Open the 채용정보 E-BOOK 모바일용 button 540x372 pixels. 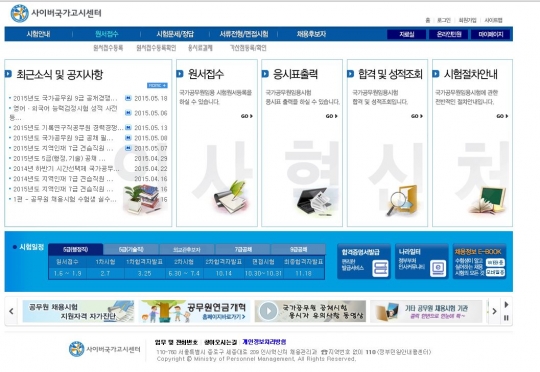(496, 272)
